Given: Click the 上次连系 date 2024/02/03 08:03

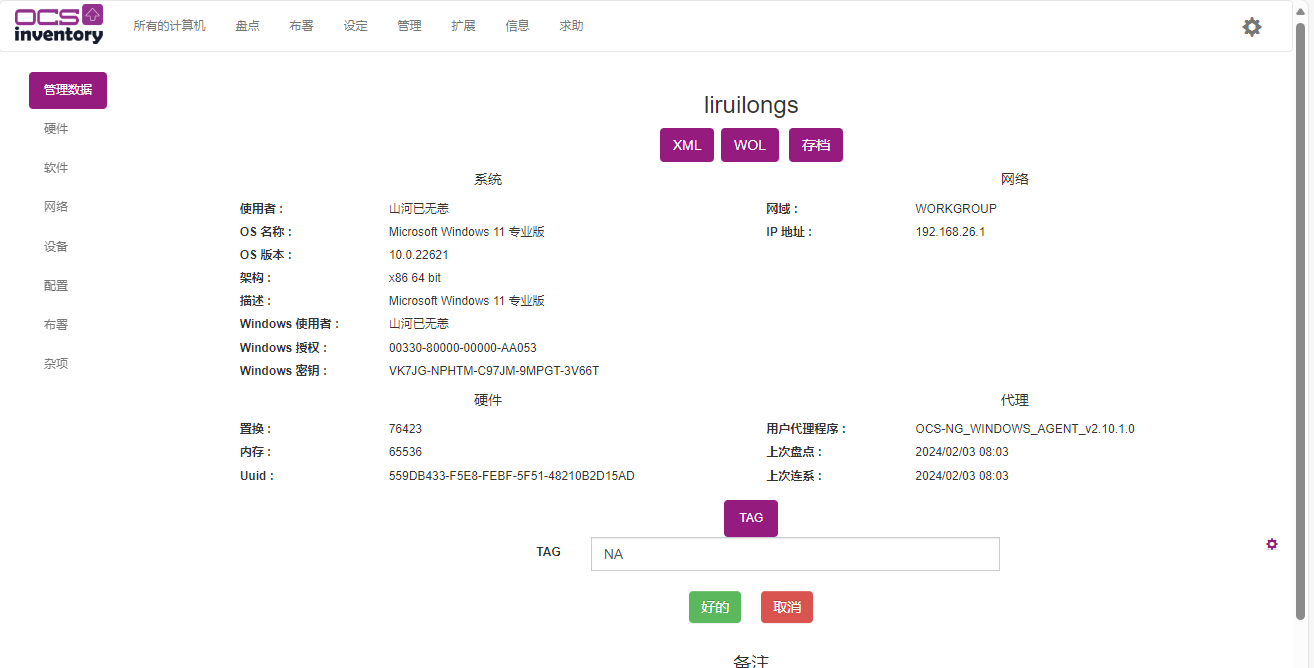Looking at the screenshot, I should 962,476.
